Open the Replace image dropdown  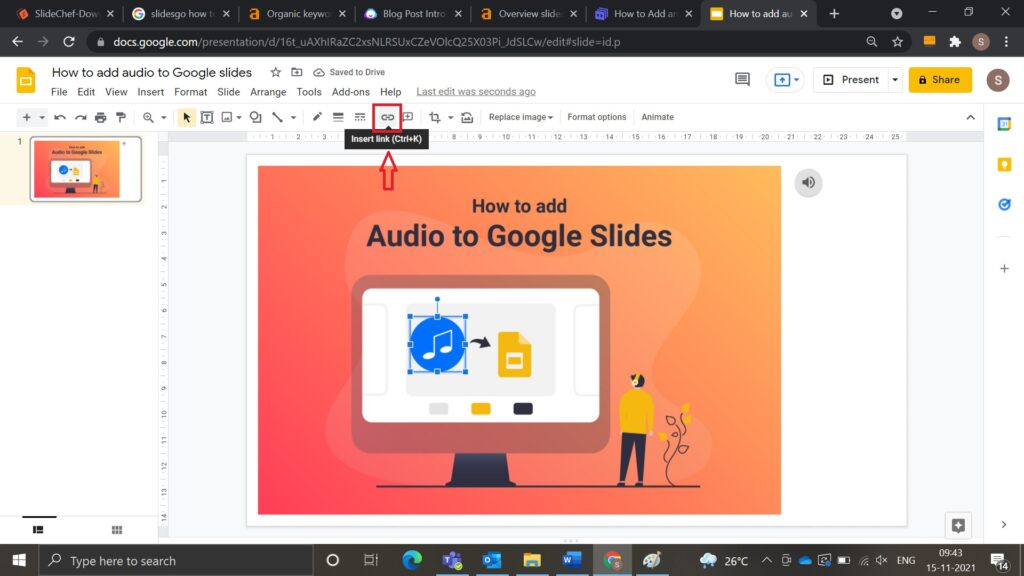click(520, 118)
